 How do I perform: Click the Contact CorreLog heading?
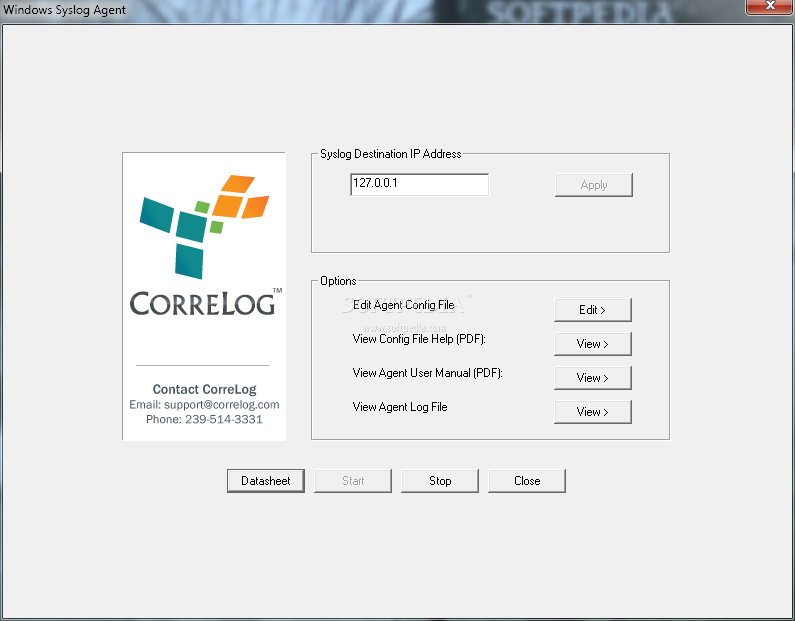(204, 389)
